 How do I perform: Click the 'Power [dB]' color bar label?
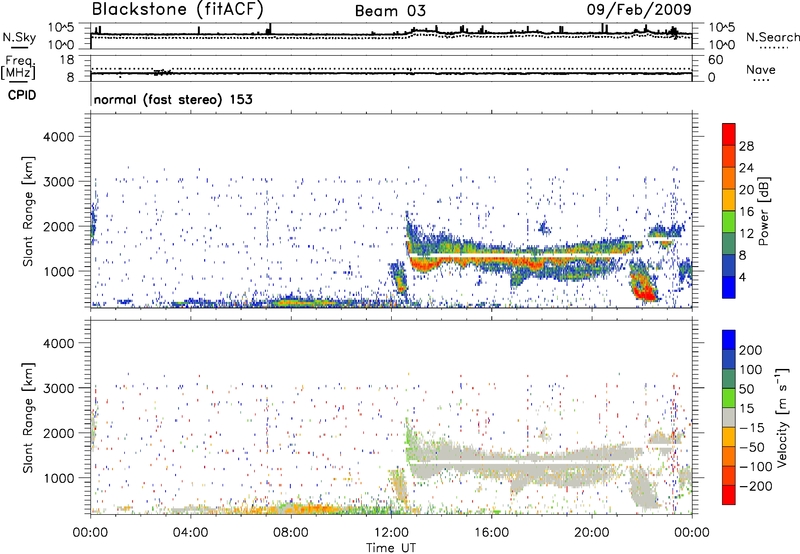point(763,211)
